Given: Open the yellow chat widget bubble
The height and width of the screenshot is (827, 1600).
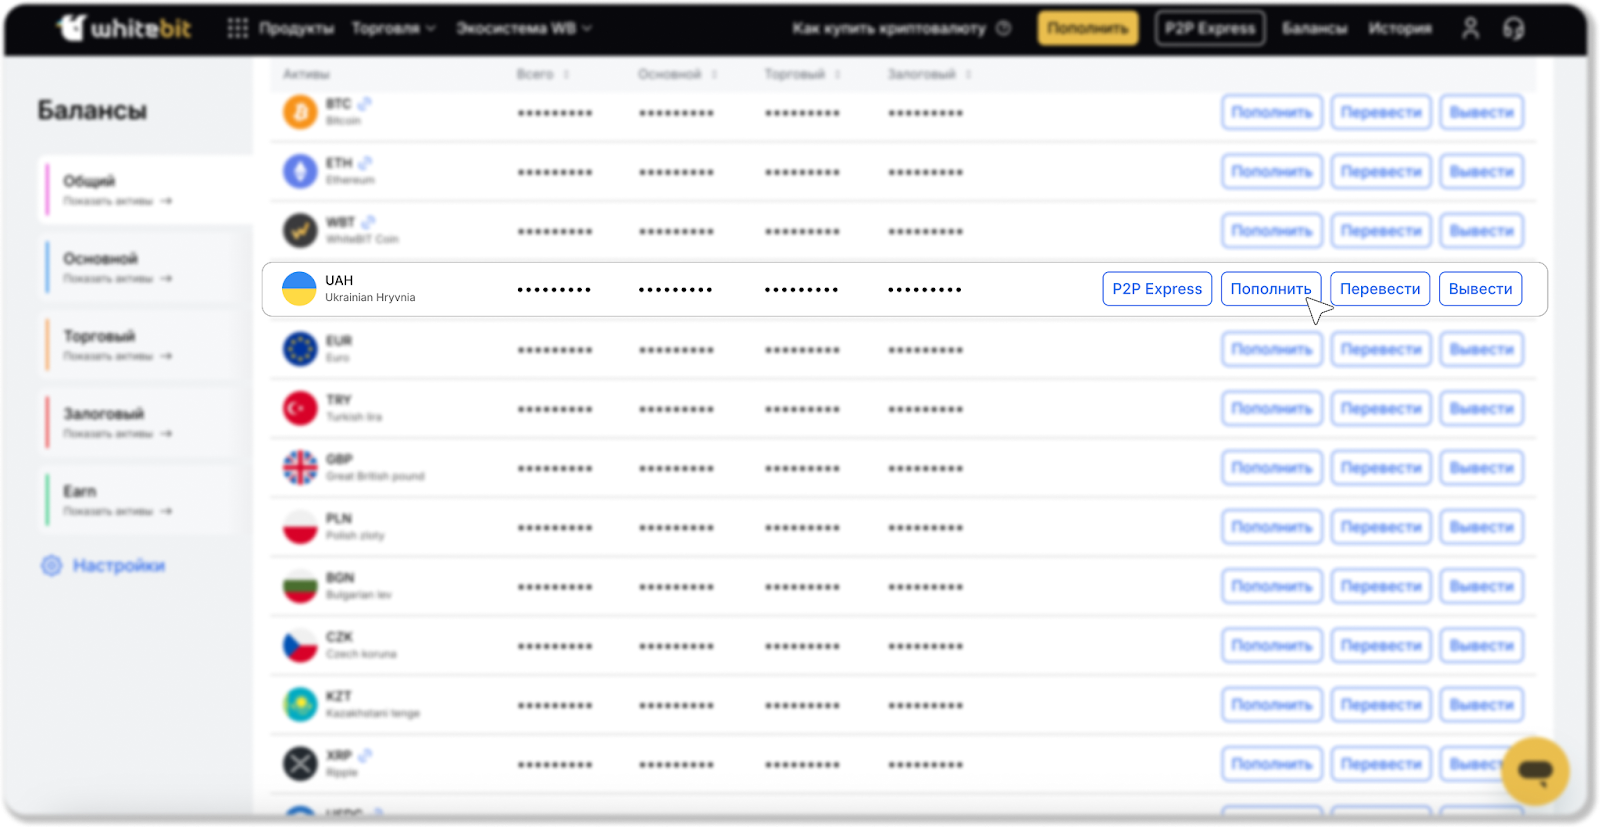Looking at the screenshot, I should [1534, 771].
